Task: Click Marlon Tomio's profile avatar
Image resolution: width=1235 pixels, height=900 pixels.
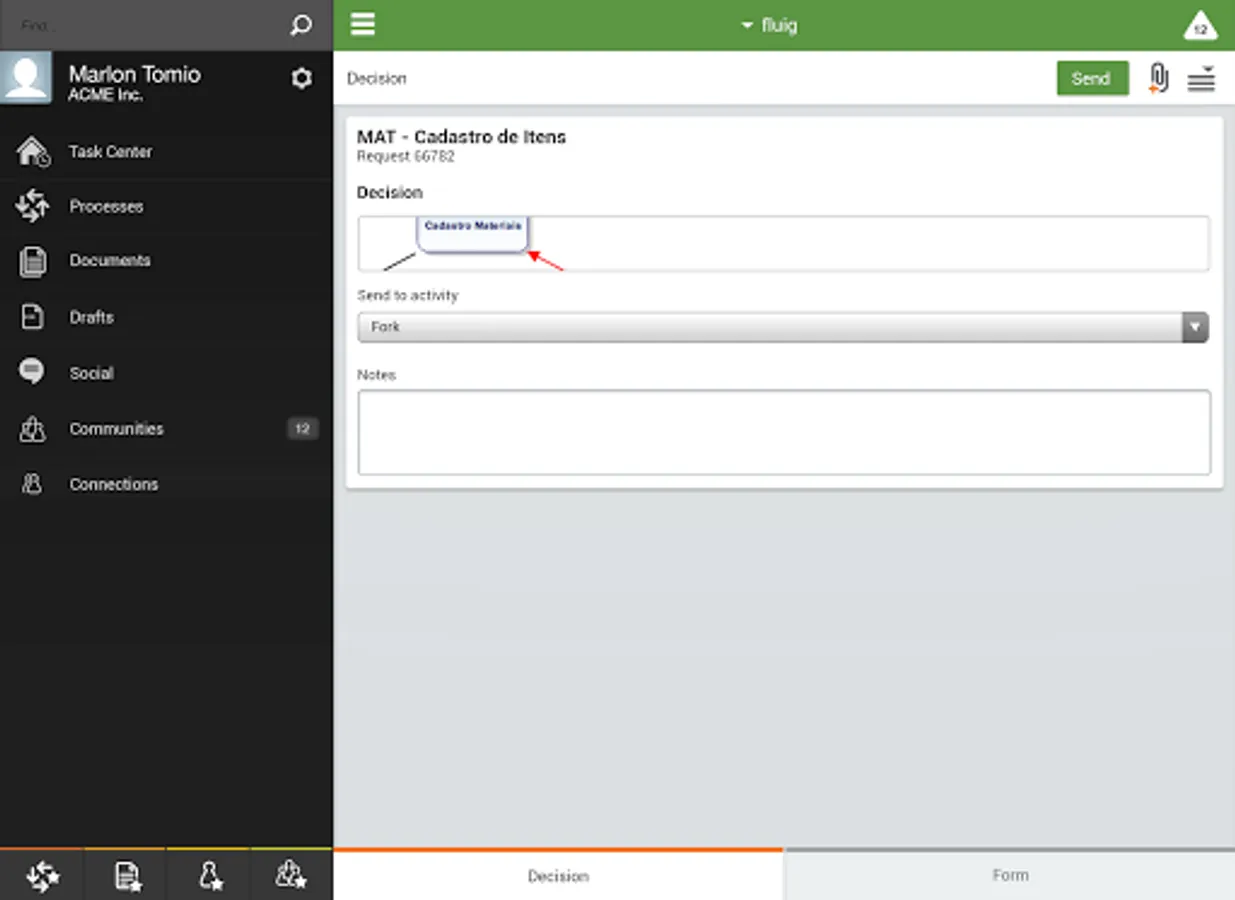Action: (26, 78)
